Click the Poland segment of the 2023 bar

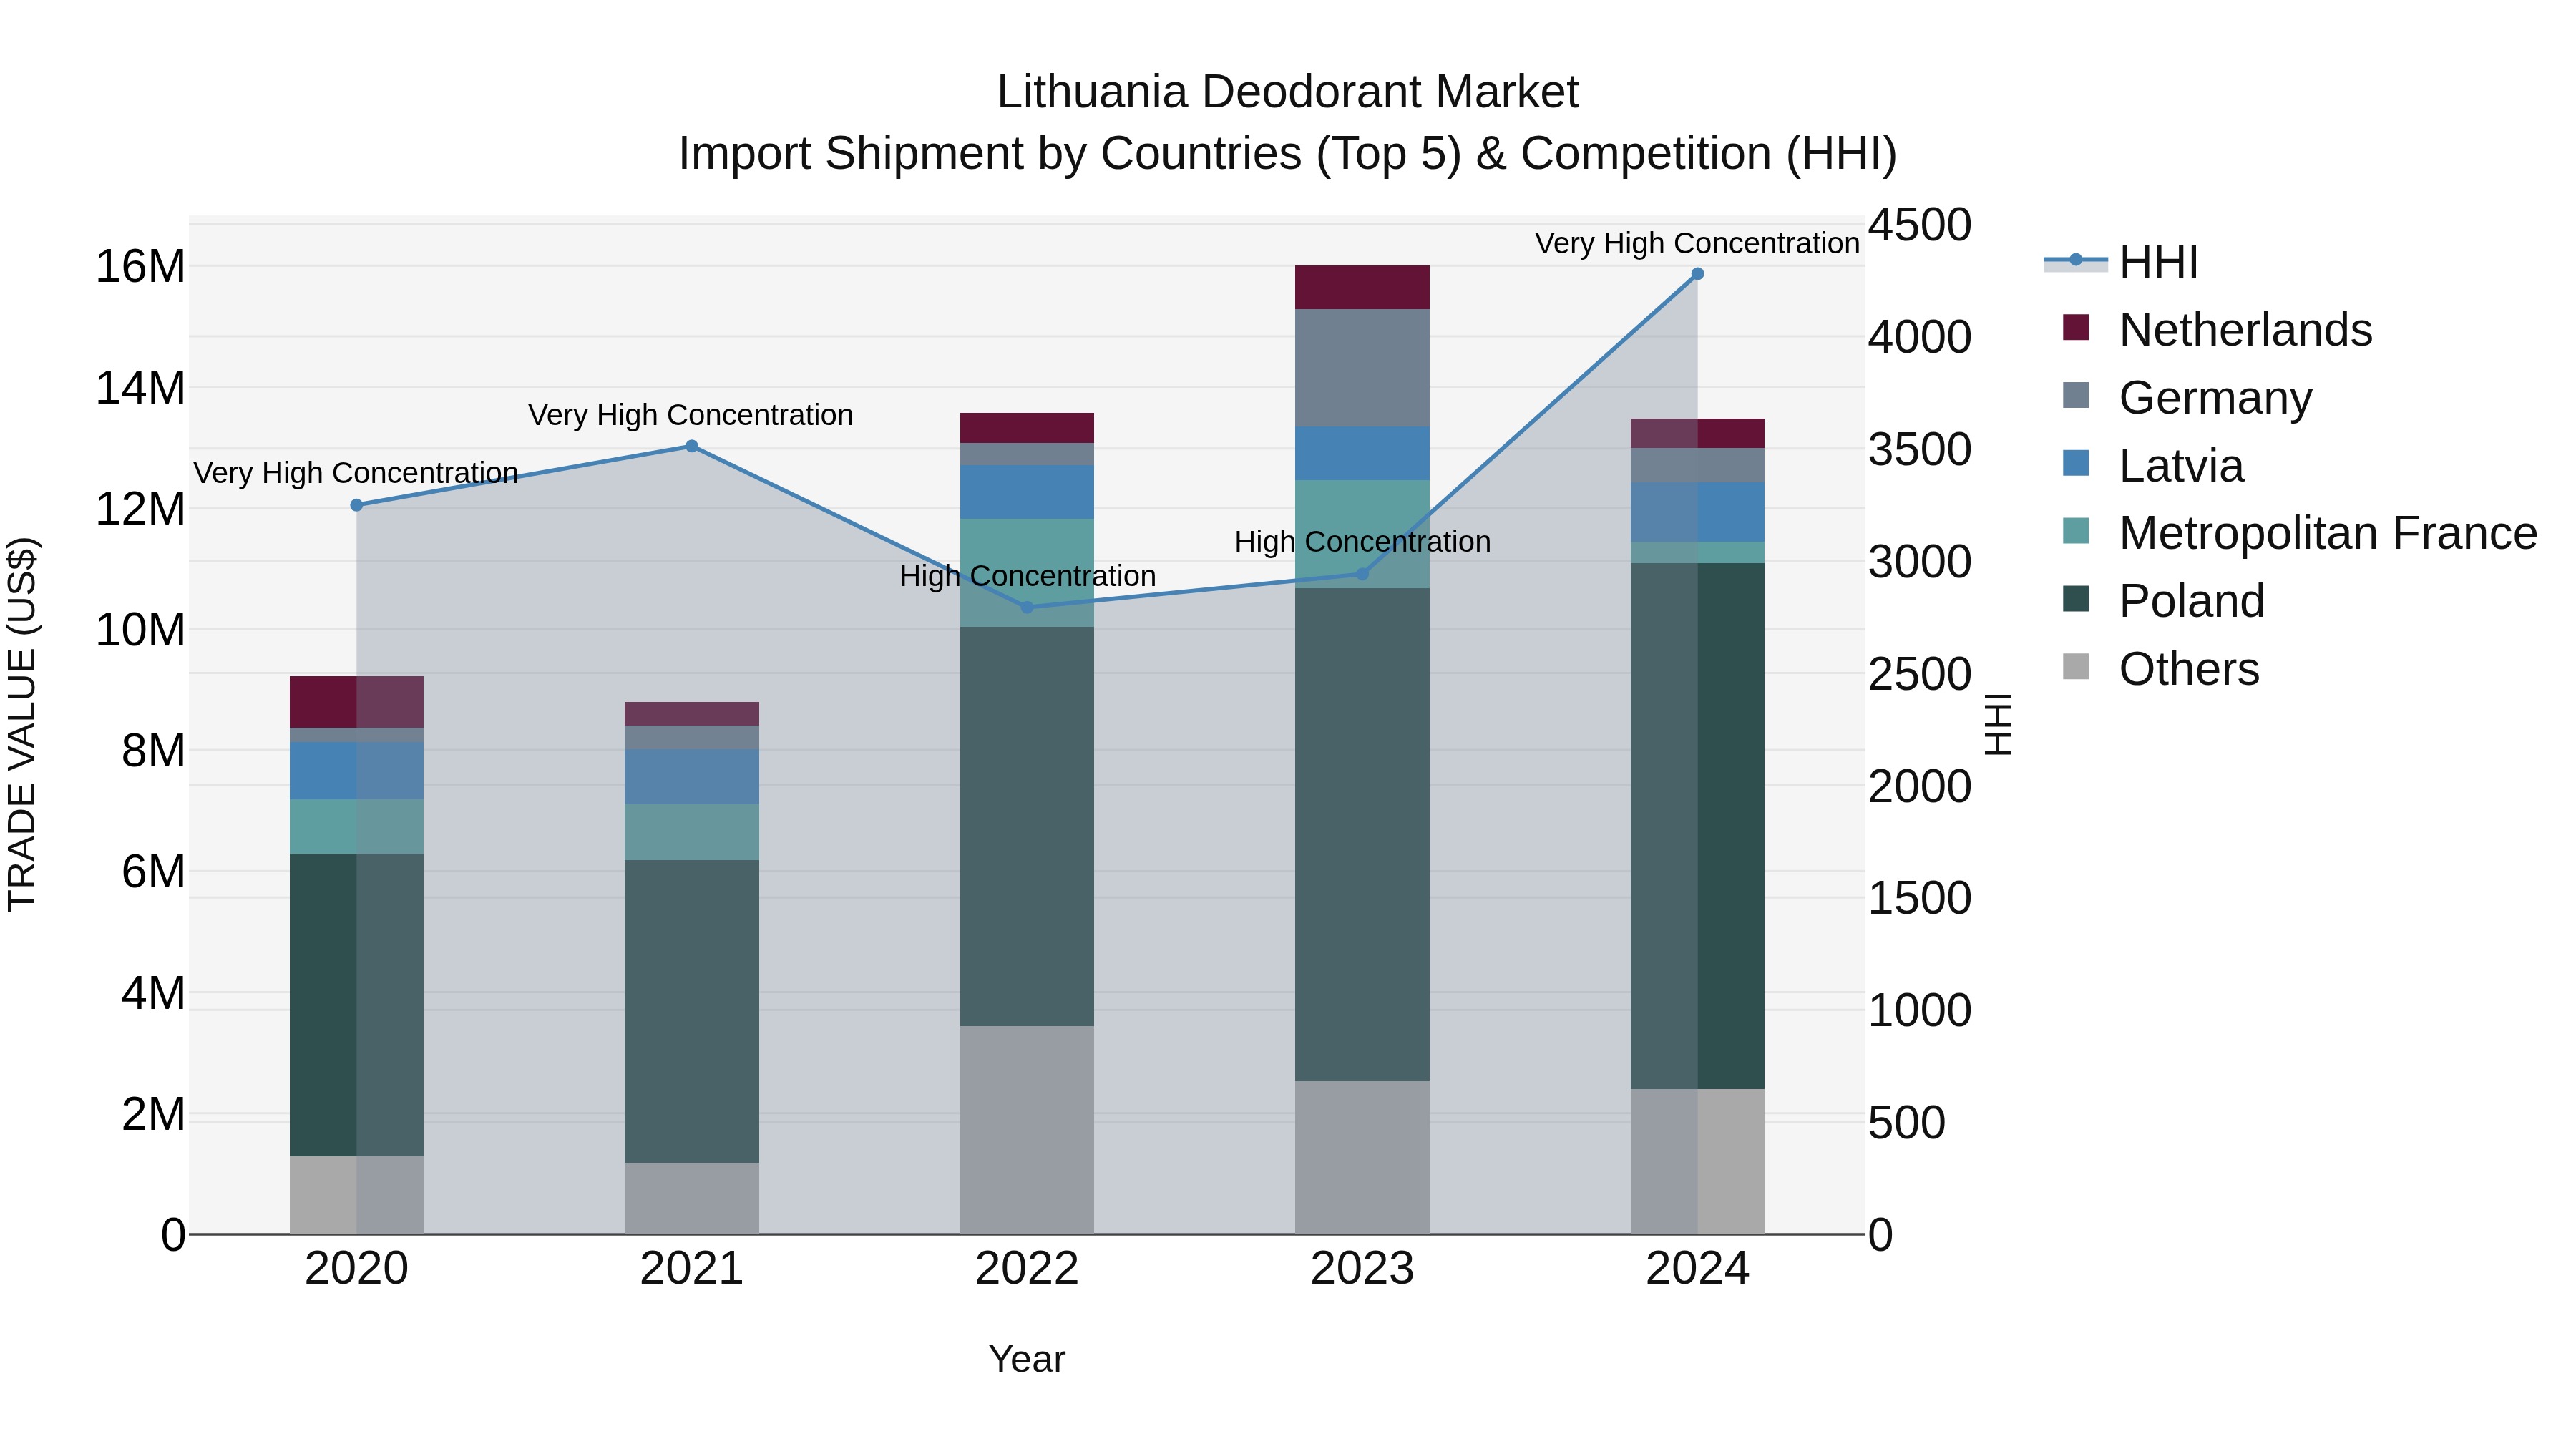(1362, 834)
